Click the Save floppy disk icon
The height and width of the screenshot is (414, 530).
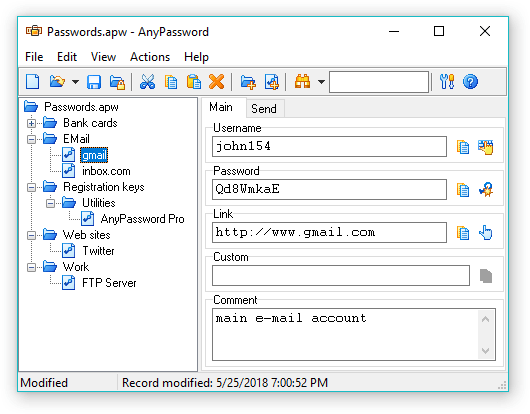94,82
